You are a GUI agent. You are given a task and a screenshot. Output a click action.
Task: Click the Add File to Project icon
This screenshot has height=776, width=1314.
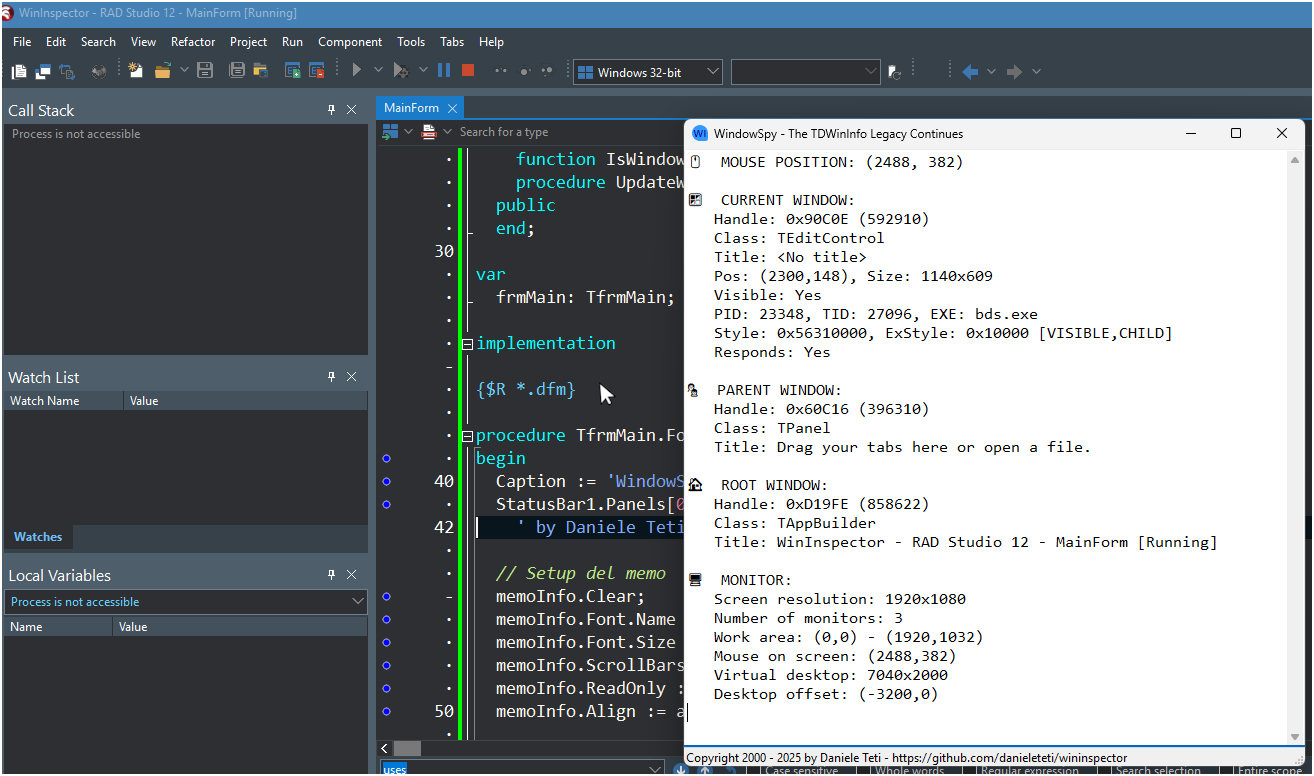tap(293, 70)
